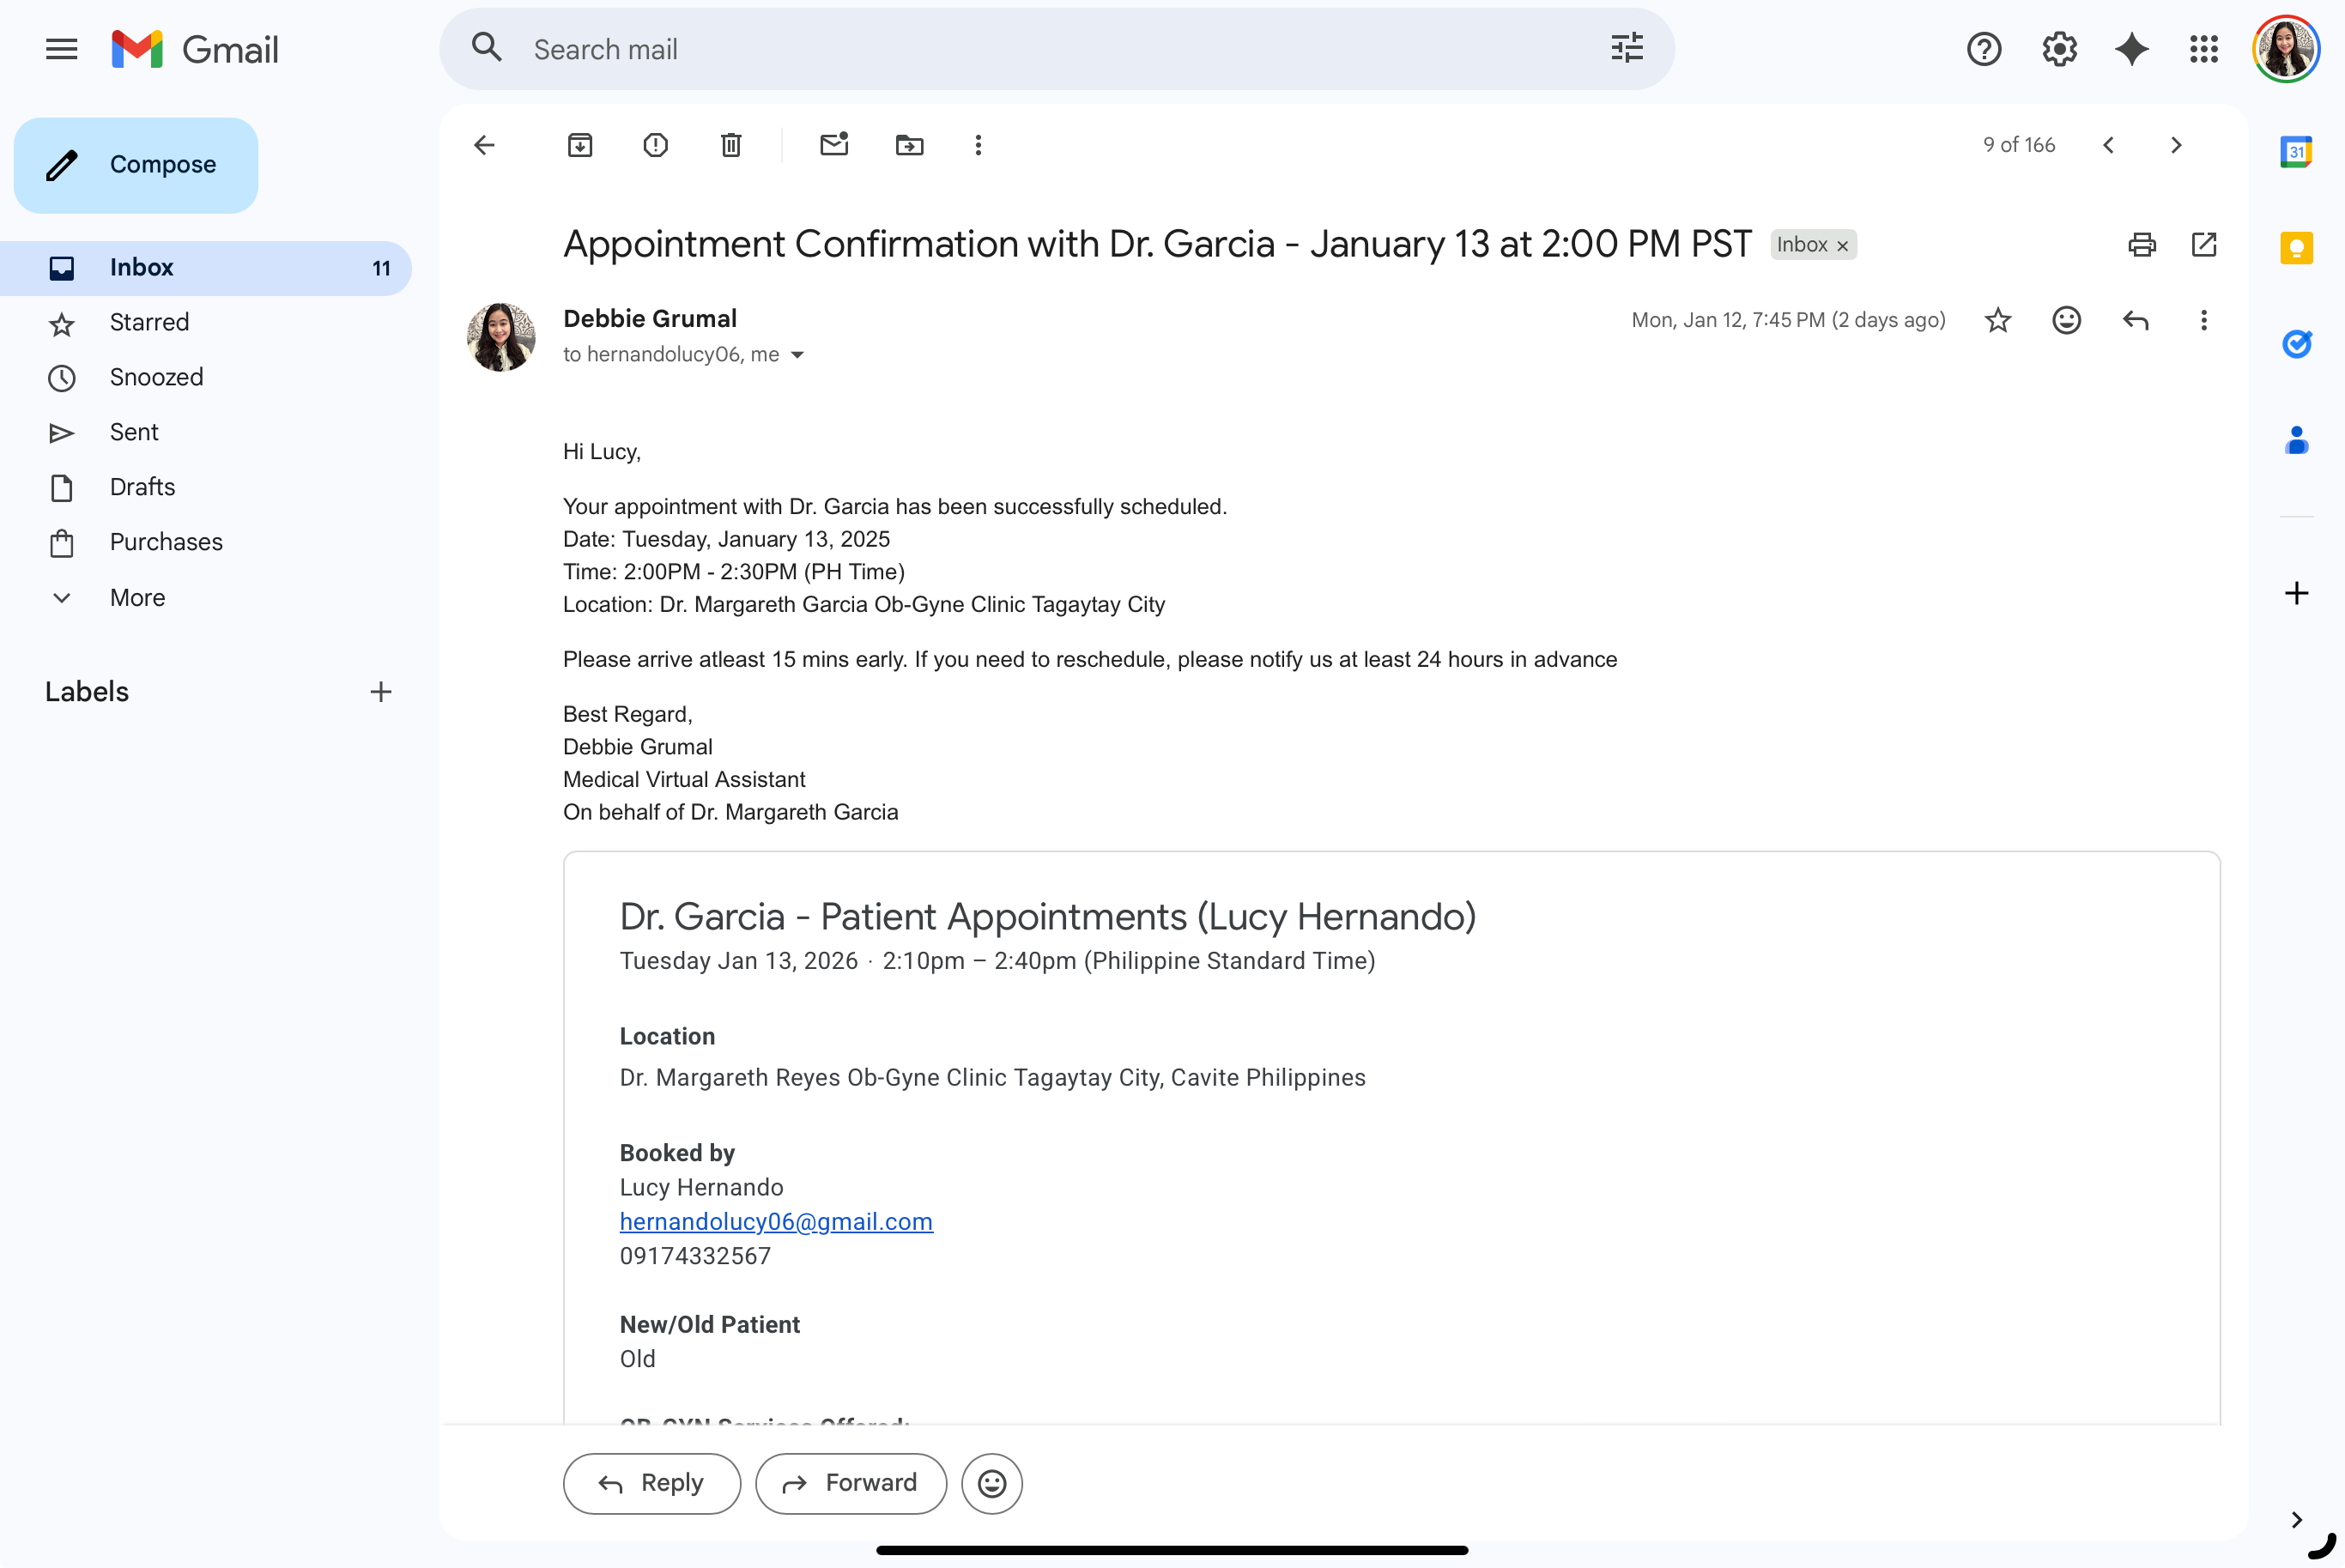Open the Google Calendar side panel
Screen dimensions: 2345x1568
click(2296, 152)
